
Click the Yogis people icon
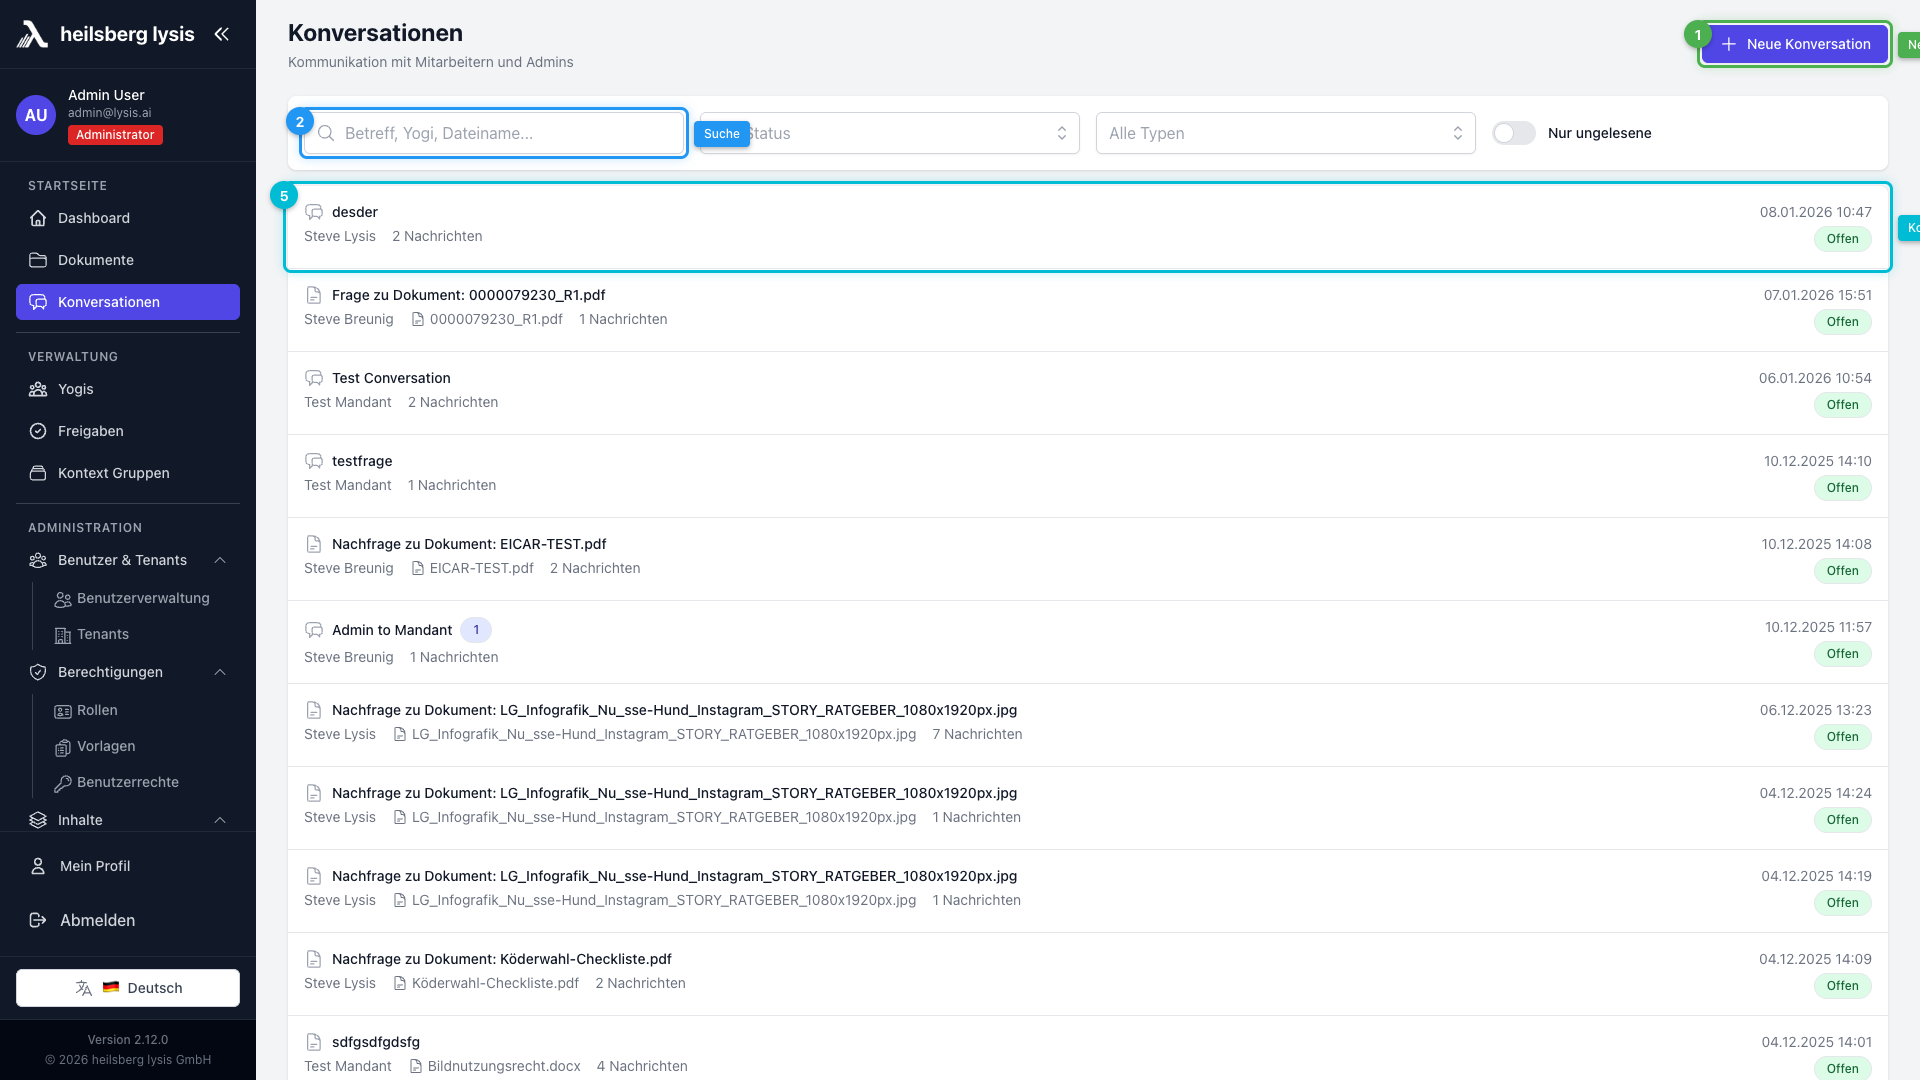(38, 389)
